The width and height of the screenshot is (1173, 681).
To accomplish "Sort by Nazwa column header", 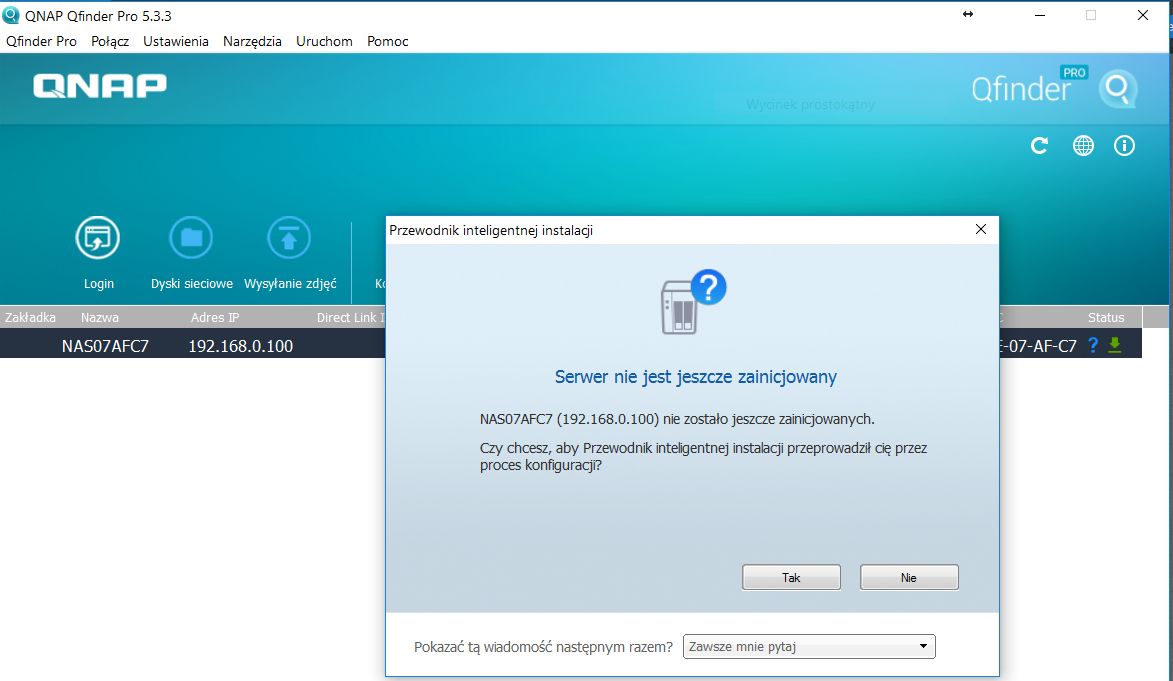I will (x=99, y=317).
